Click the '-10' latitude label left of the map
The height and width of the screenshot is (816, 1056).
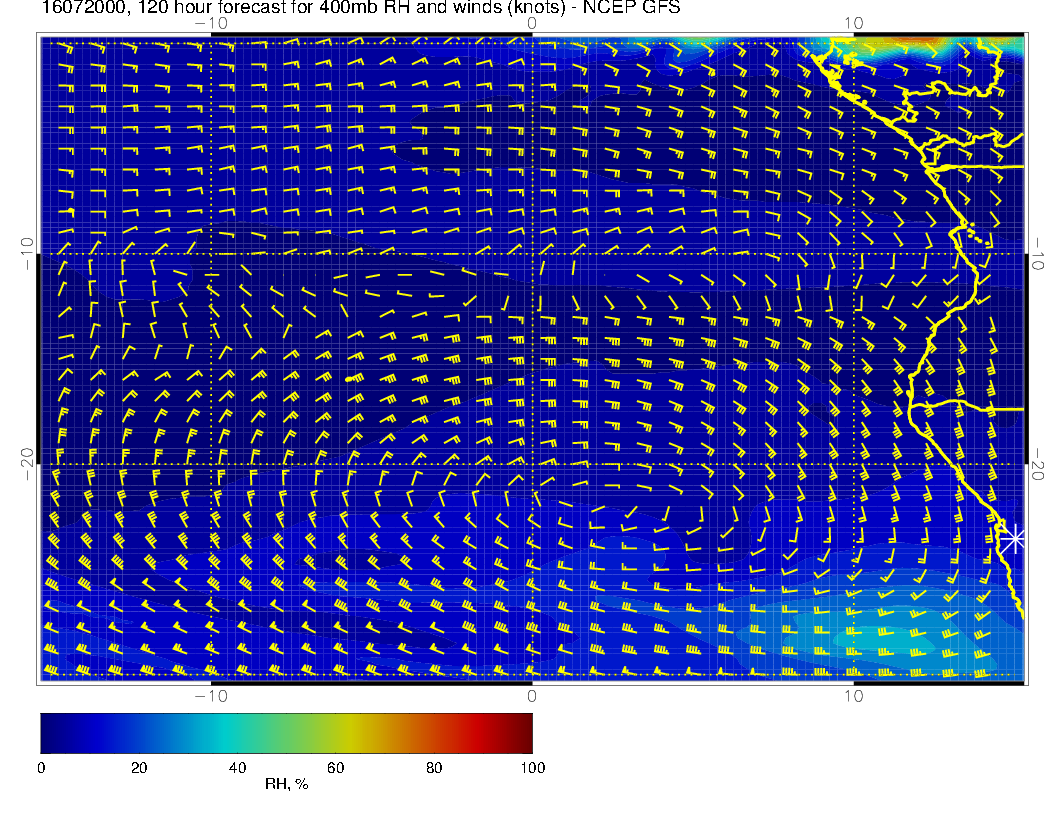(x=27, y=254)
